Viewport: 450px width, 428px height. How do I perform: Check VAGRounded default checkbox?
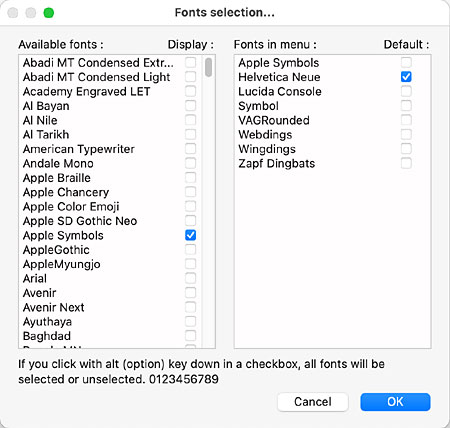[406, 120]
